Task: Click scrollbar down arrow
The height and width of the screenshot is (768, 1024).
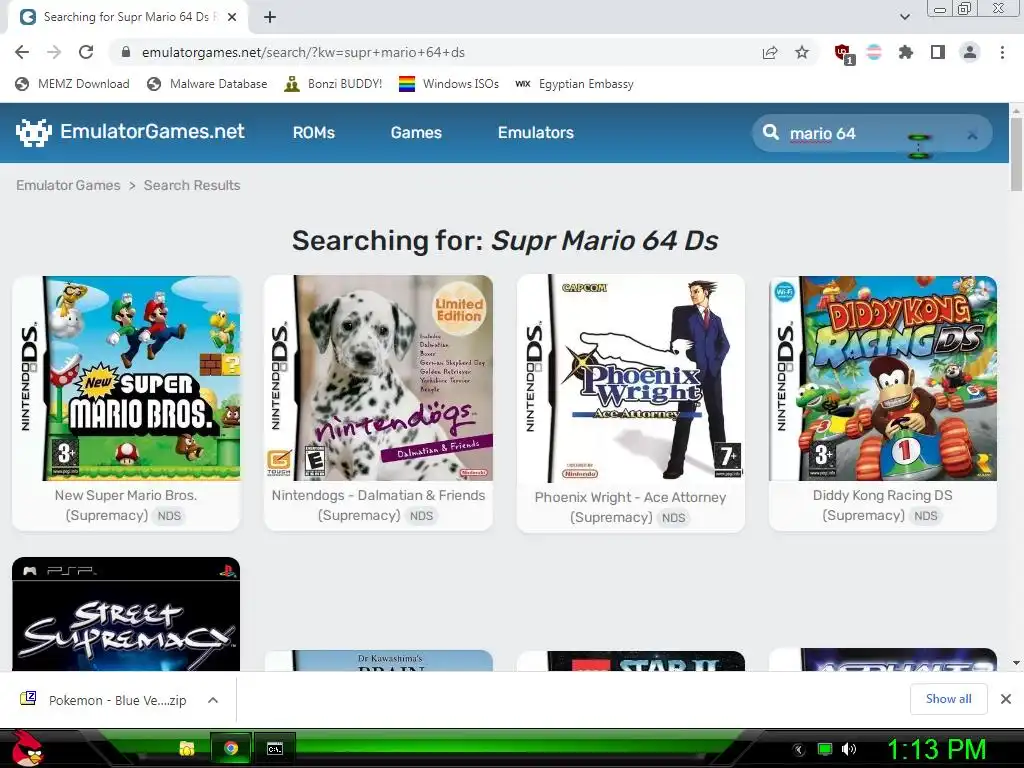Action: point(1016,663)
